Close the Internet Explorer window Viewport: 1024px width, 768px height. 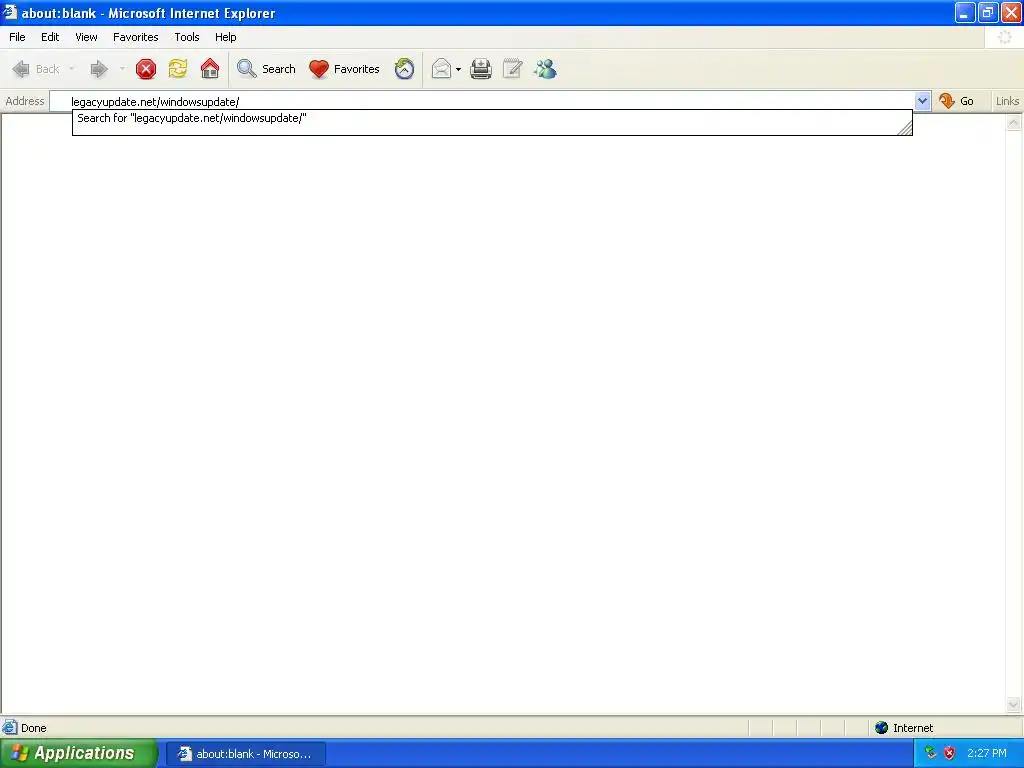pyautogui.click(x=1011, y=12)
